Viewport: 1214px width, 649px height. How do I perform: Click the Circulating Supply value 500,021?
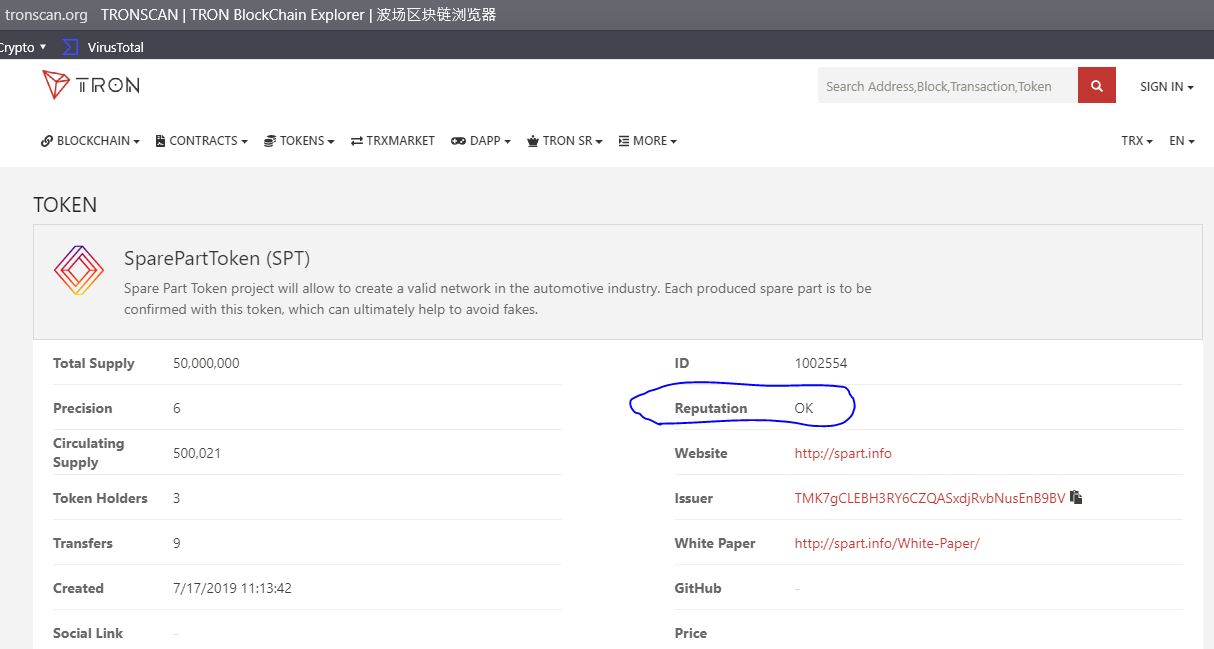coord(197,453)
